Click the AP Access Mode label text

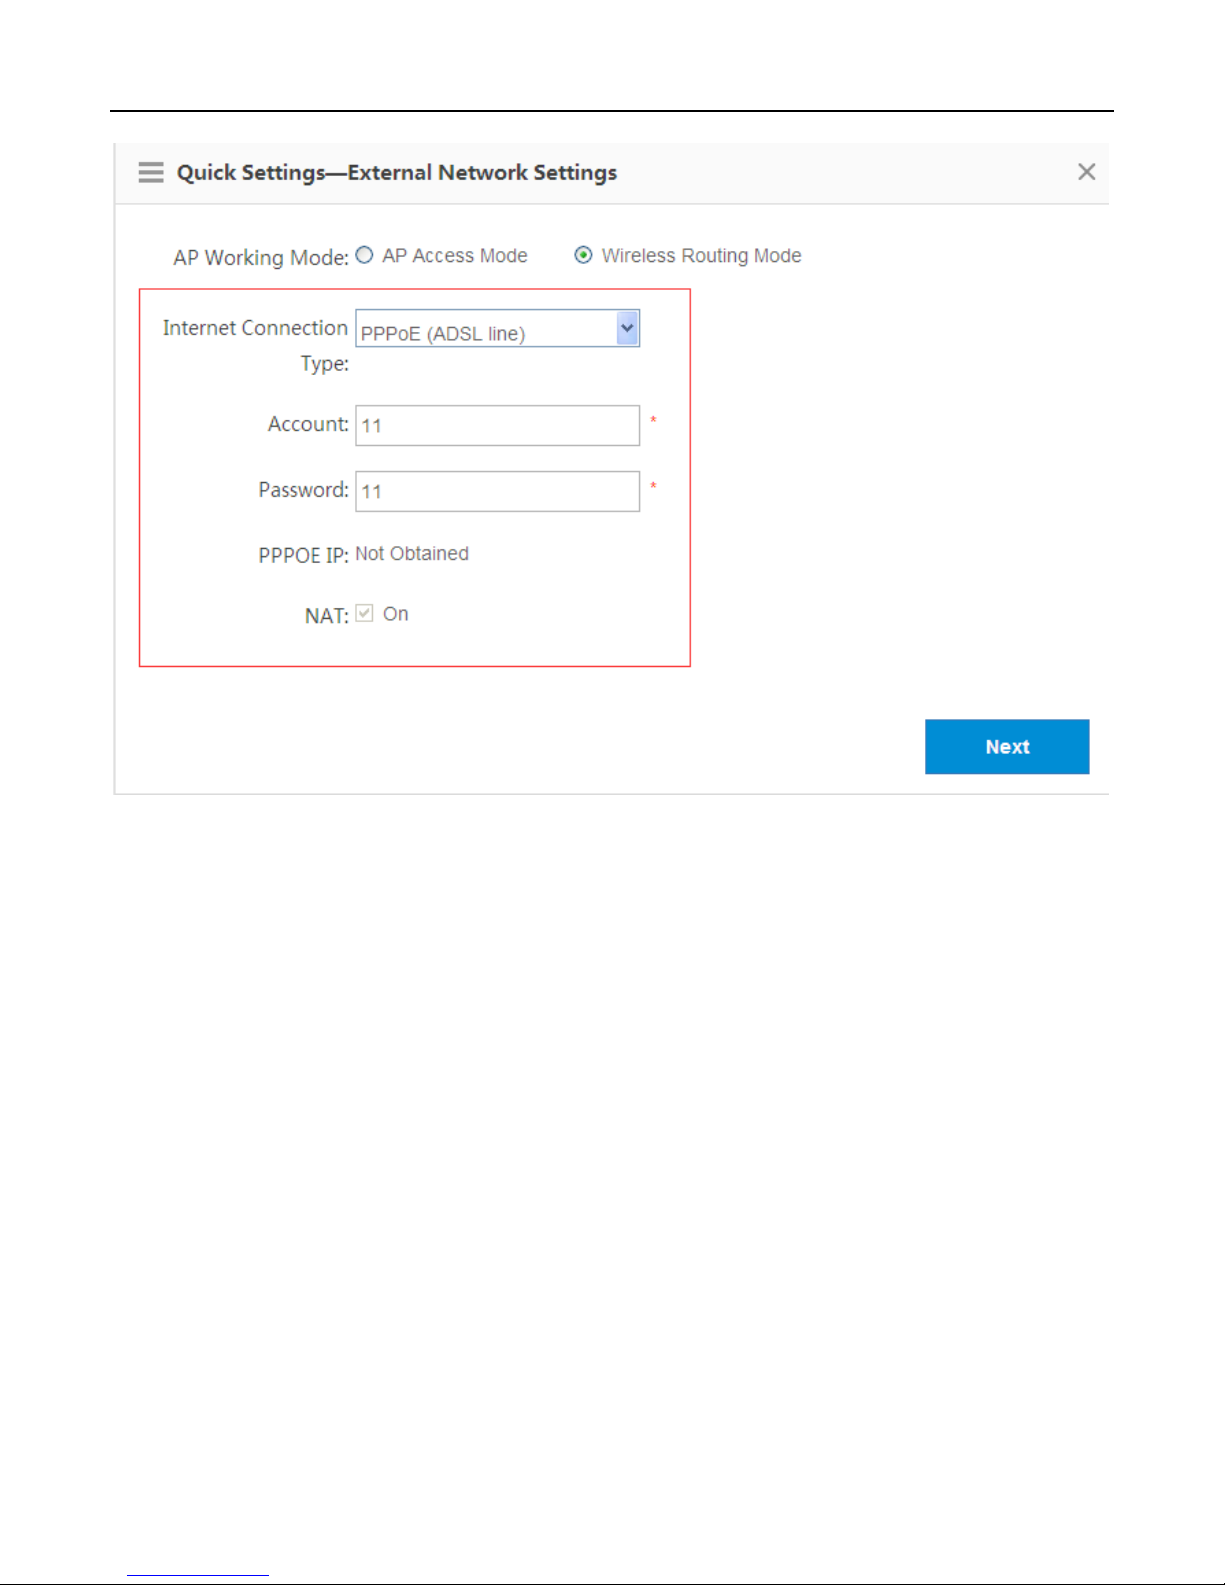click(455, 256)
